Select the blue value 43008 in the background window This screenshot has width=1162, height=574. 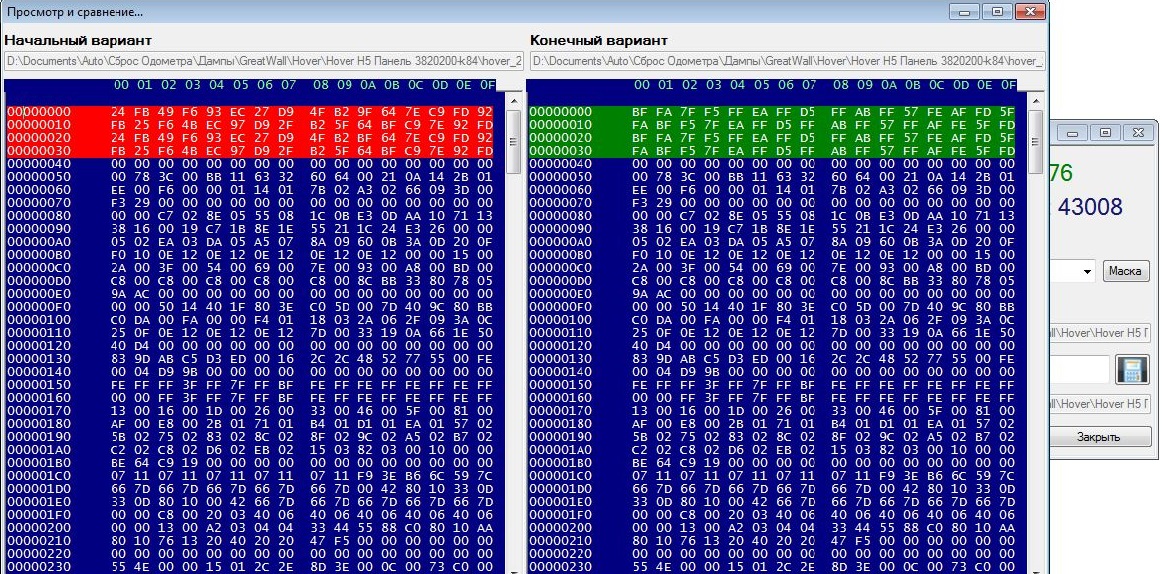[1090, 207]
